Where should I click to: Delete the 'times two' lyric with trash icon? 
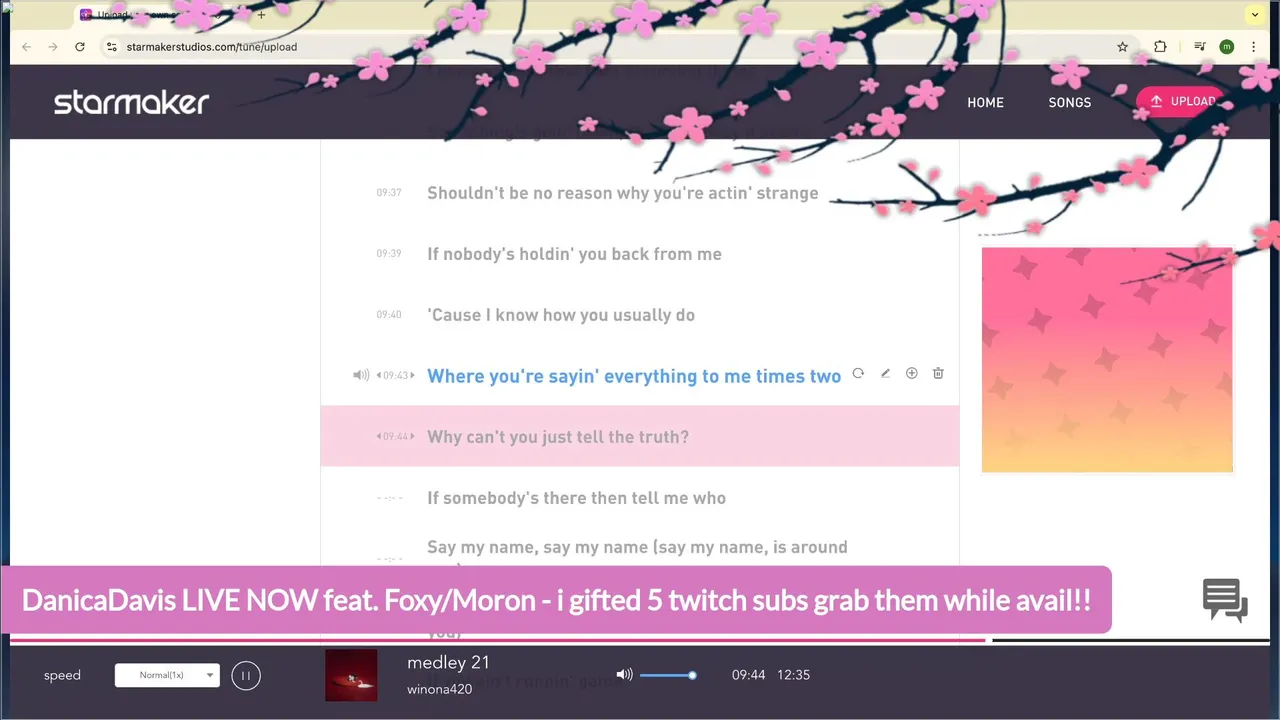coord(938,373)
